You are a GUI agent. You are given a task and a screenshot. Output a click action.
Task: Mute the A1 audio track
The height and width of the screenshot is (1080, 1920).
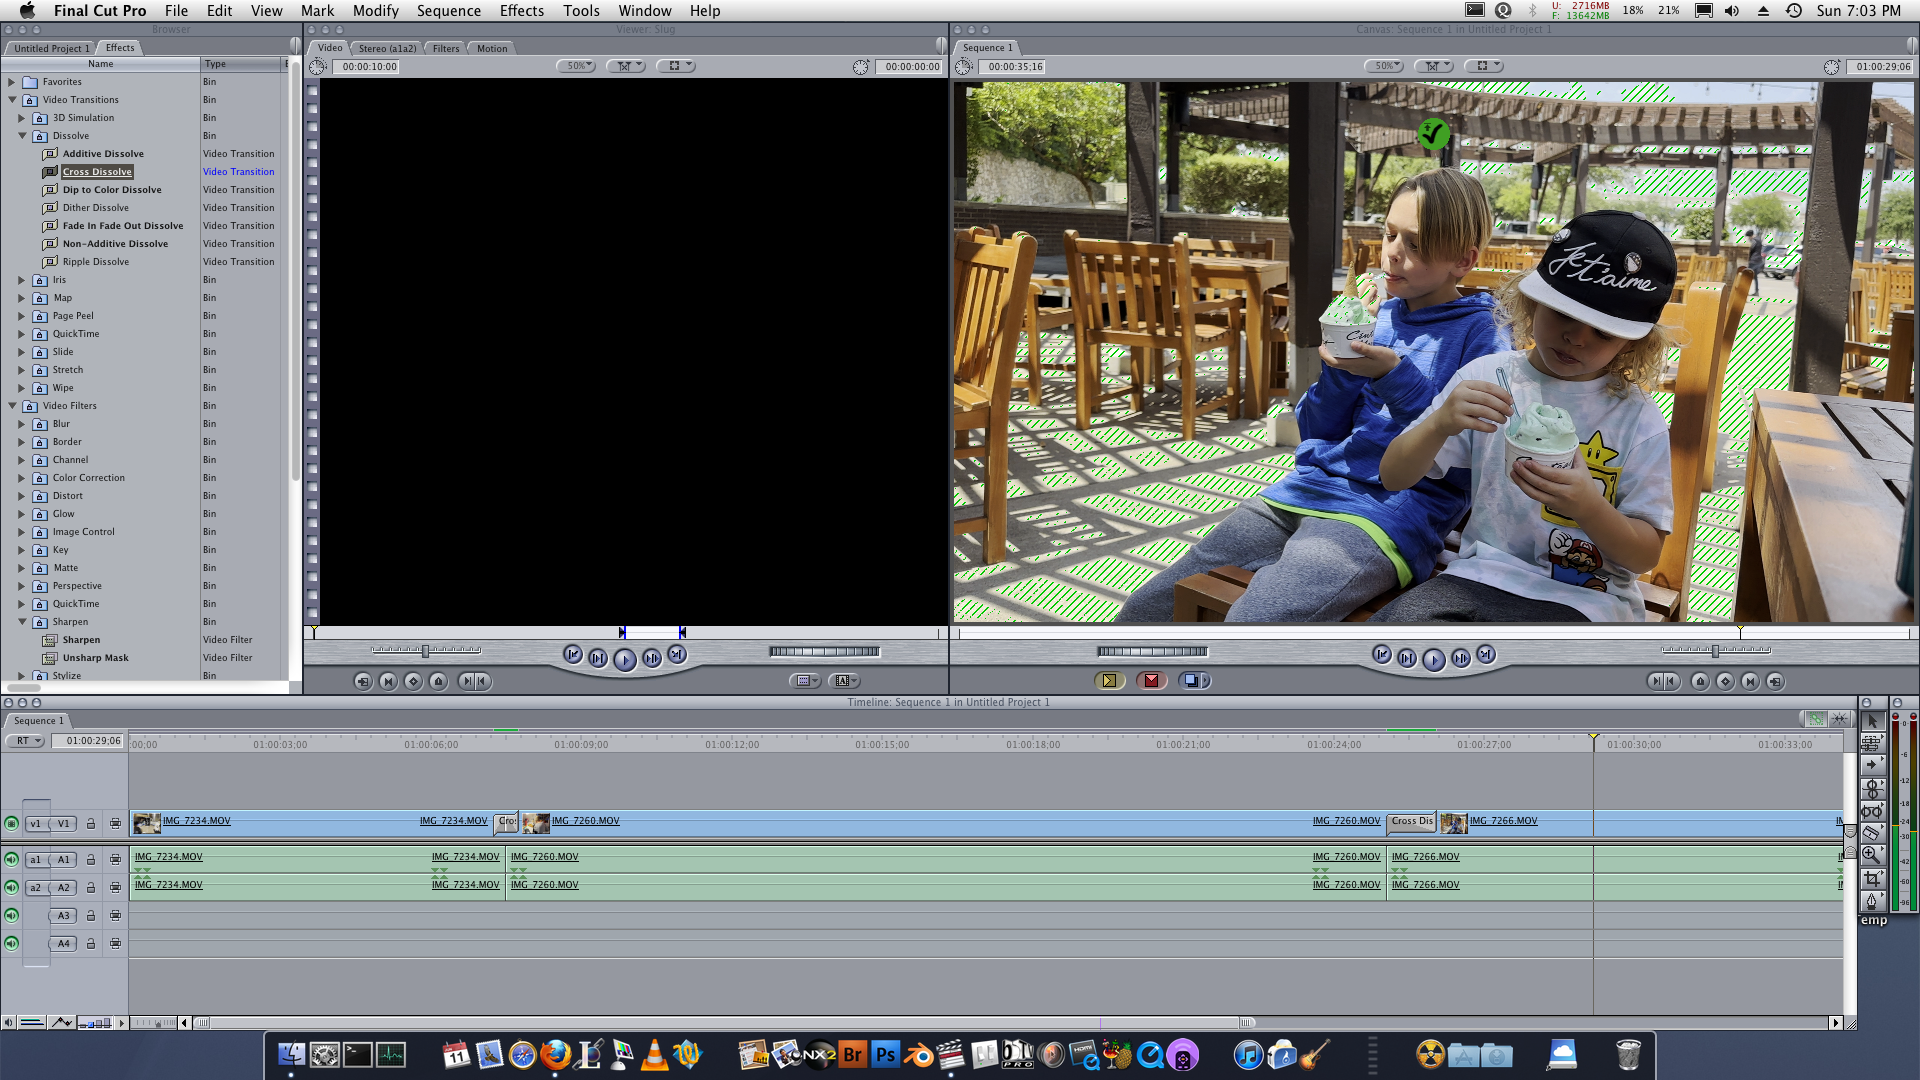[x=11, y=860]
